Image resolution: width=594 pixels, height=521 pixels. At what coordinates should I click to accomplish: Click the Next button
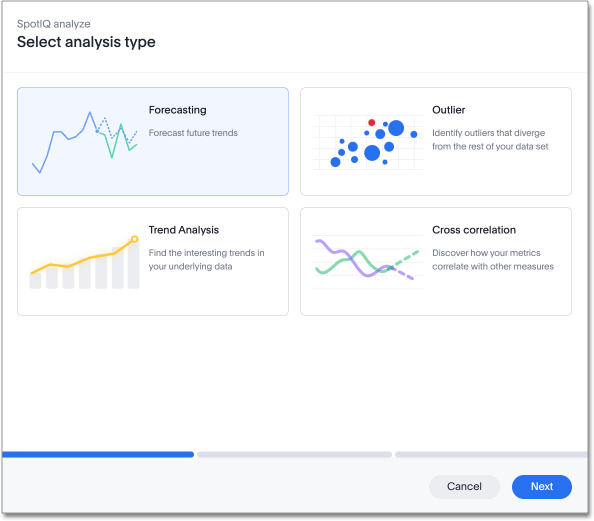pos(542,487)
